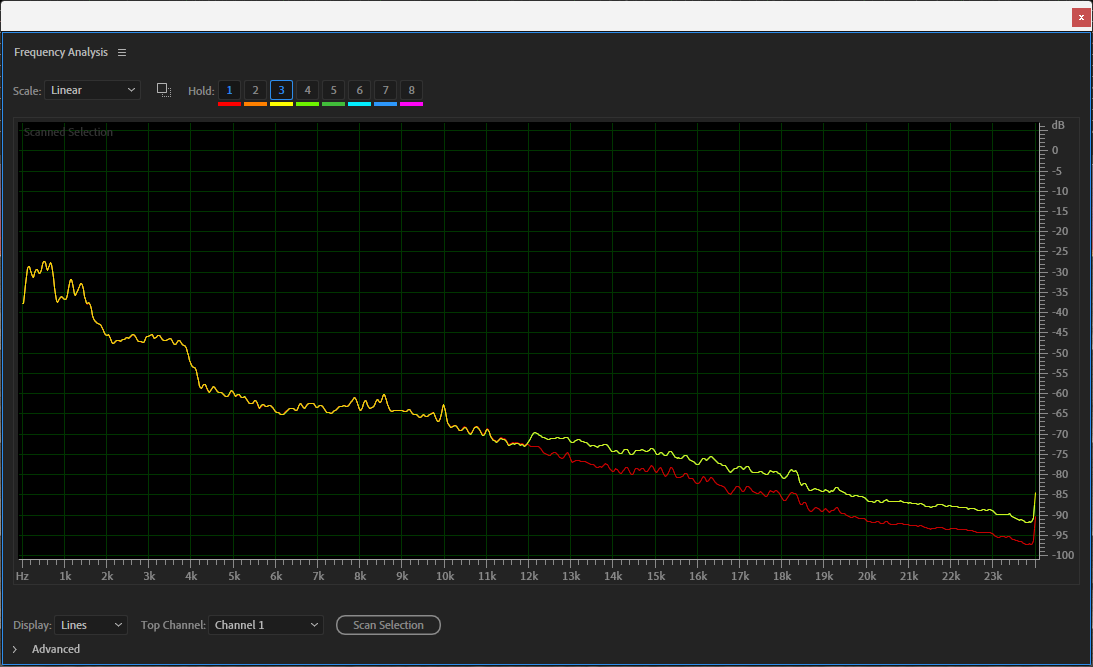Open the Frequency Analysis panel menu icon

(122, 52)
